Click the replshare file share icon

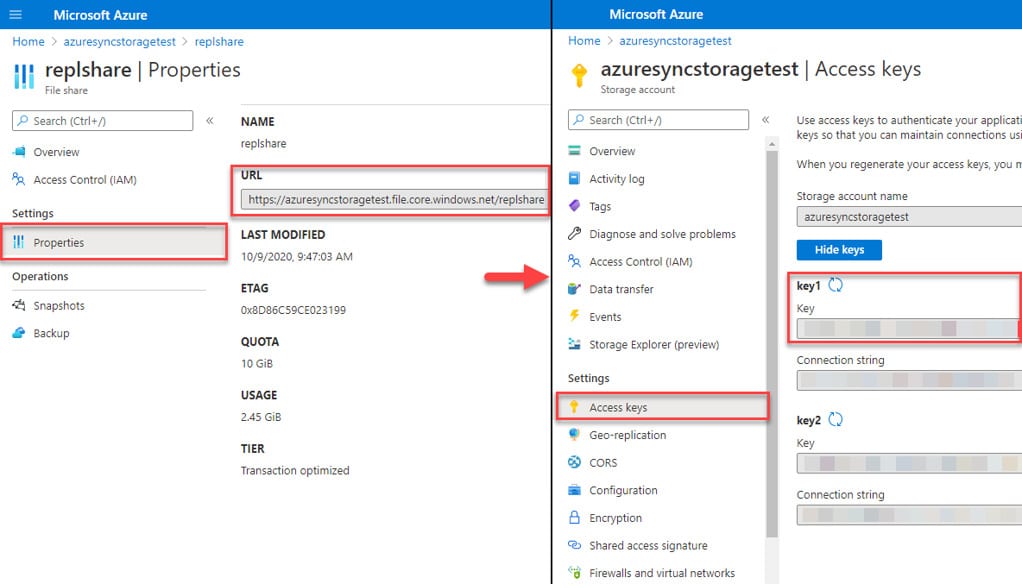tap(24, 76)
